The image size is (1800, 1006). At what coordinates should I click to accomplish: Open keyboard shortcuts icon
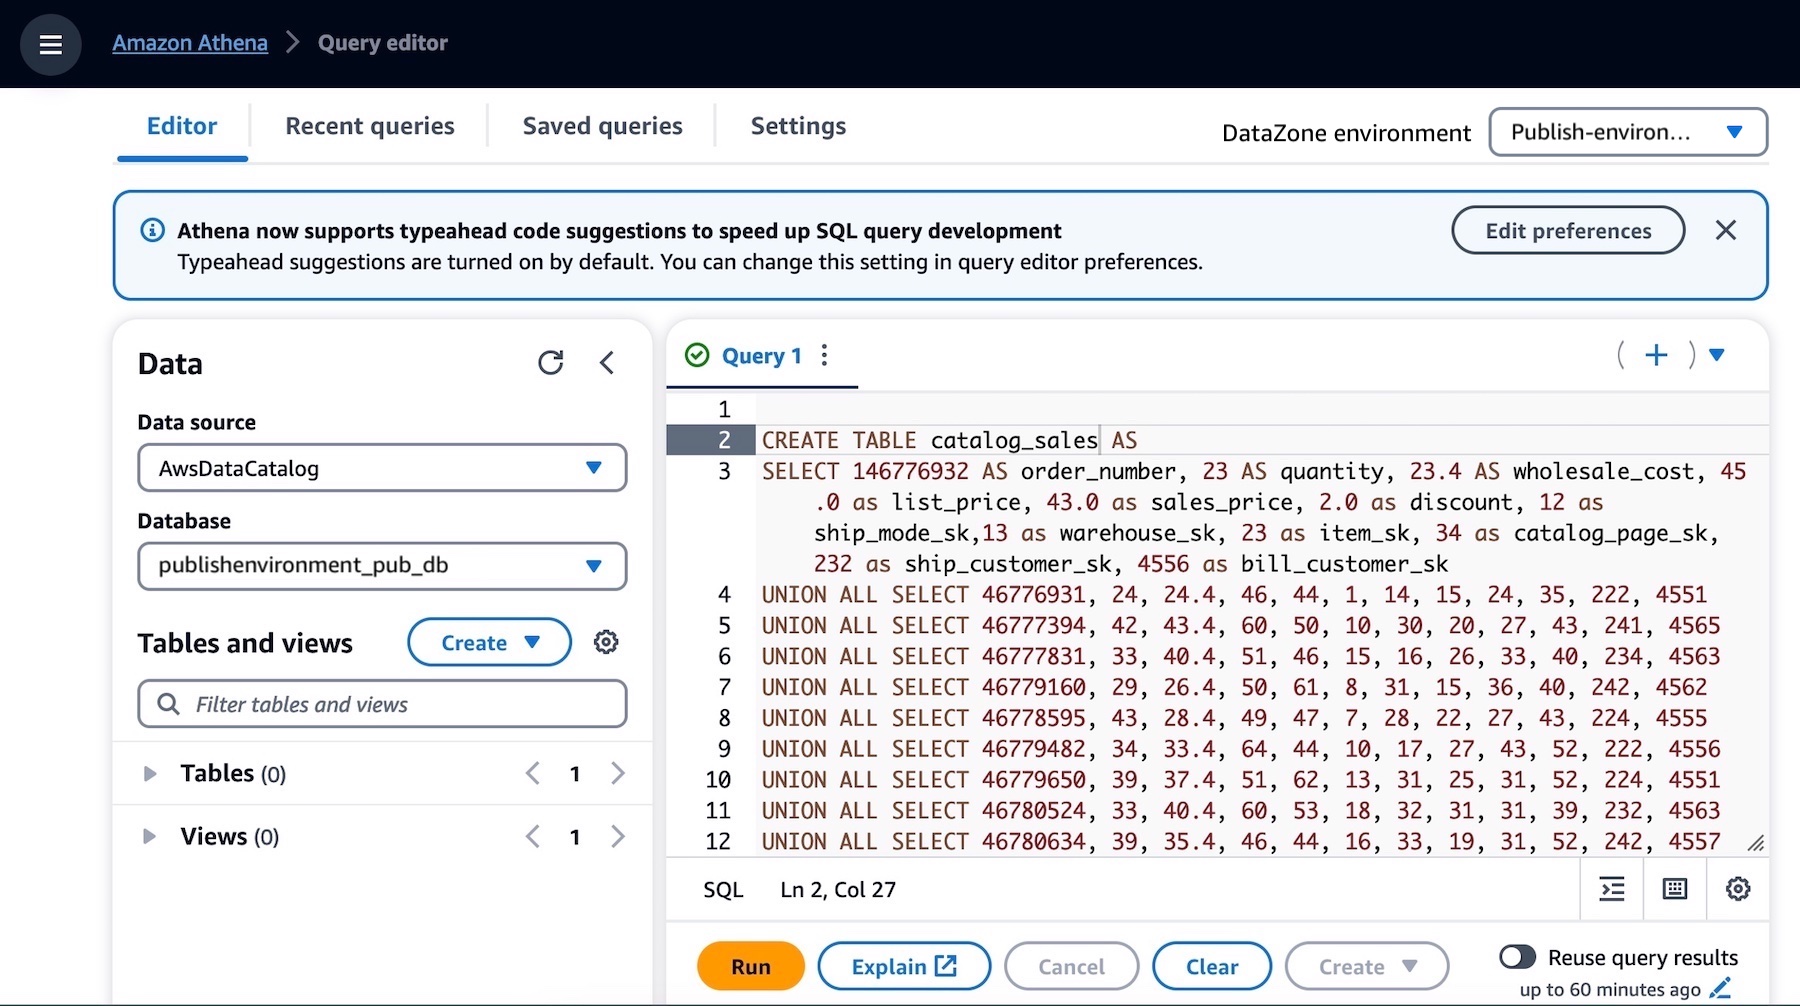1675,889
